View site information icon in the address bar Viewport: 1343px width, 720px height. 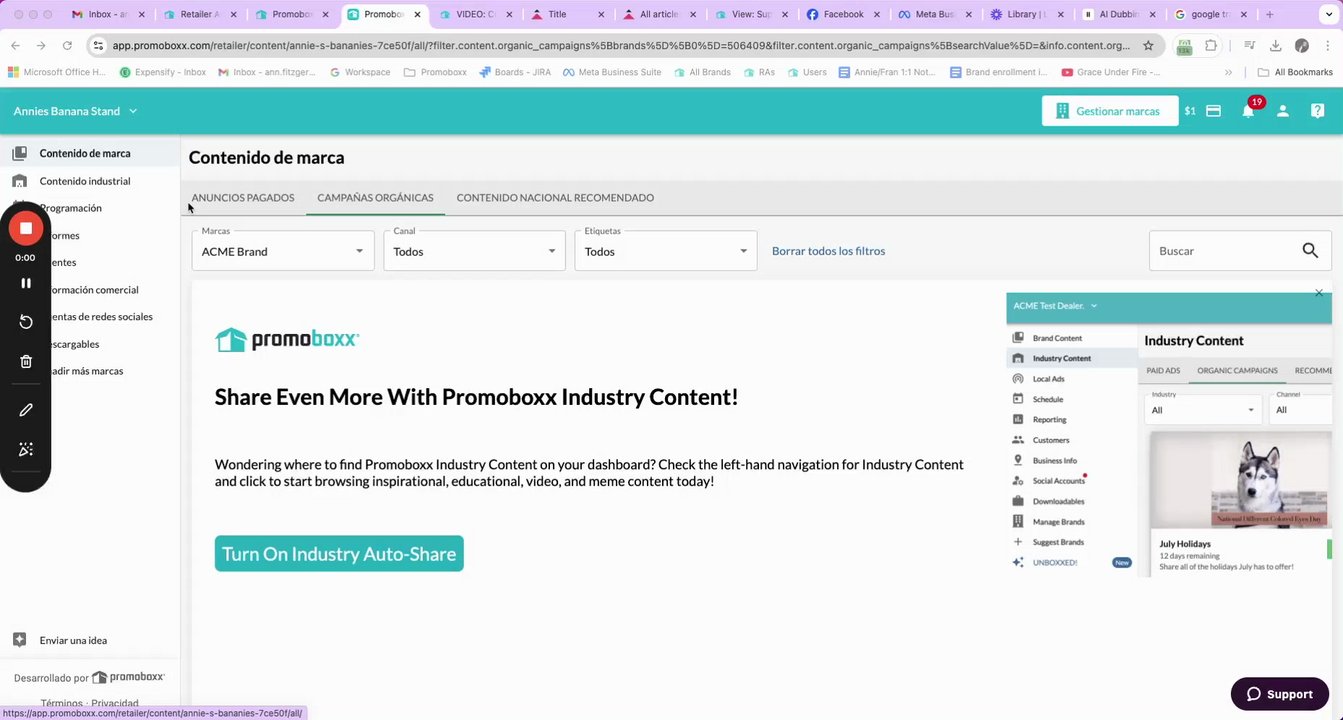(x=98, y=45)
